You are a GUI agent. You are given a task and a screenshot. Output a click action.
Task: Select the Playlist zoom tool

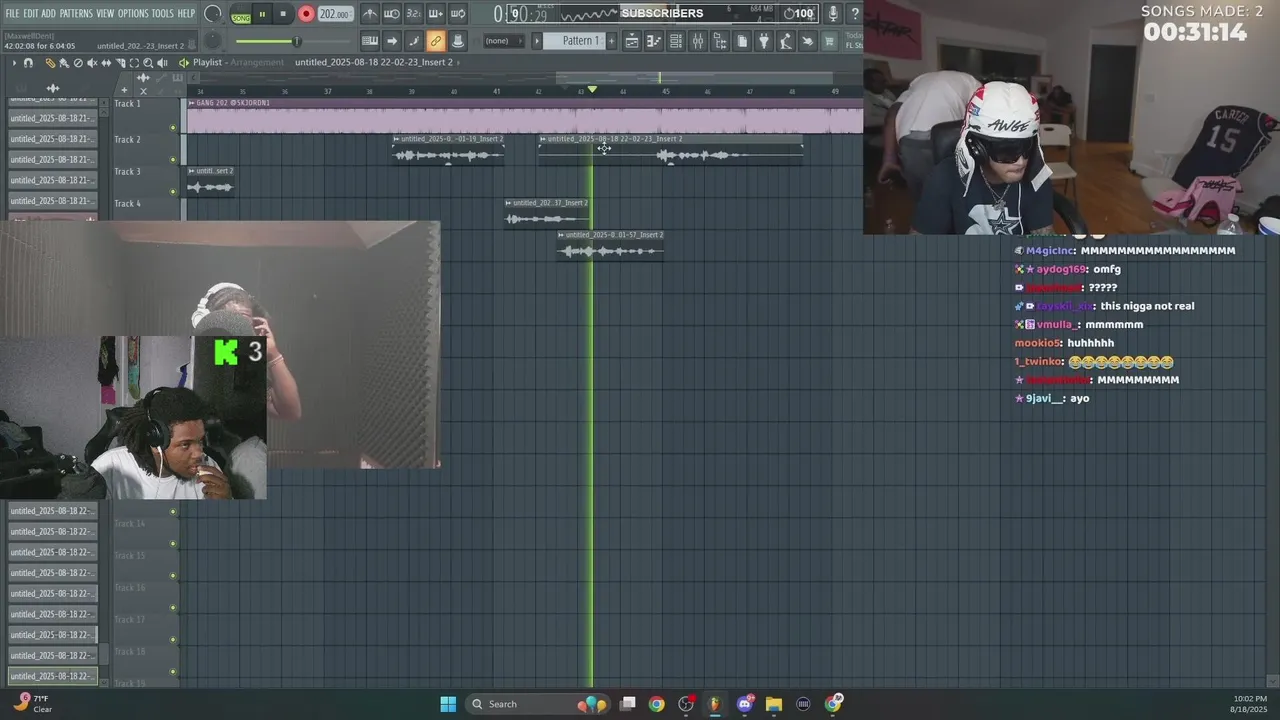point(148,62)
